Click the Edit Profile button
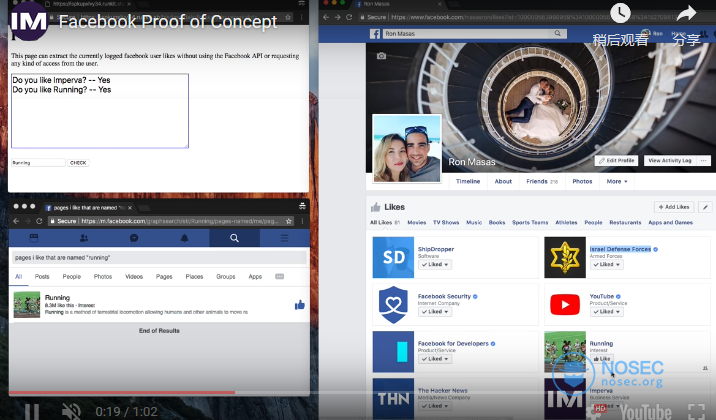This screenshot has height=420, width=716. [x=616, y=161]
